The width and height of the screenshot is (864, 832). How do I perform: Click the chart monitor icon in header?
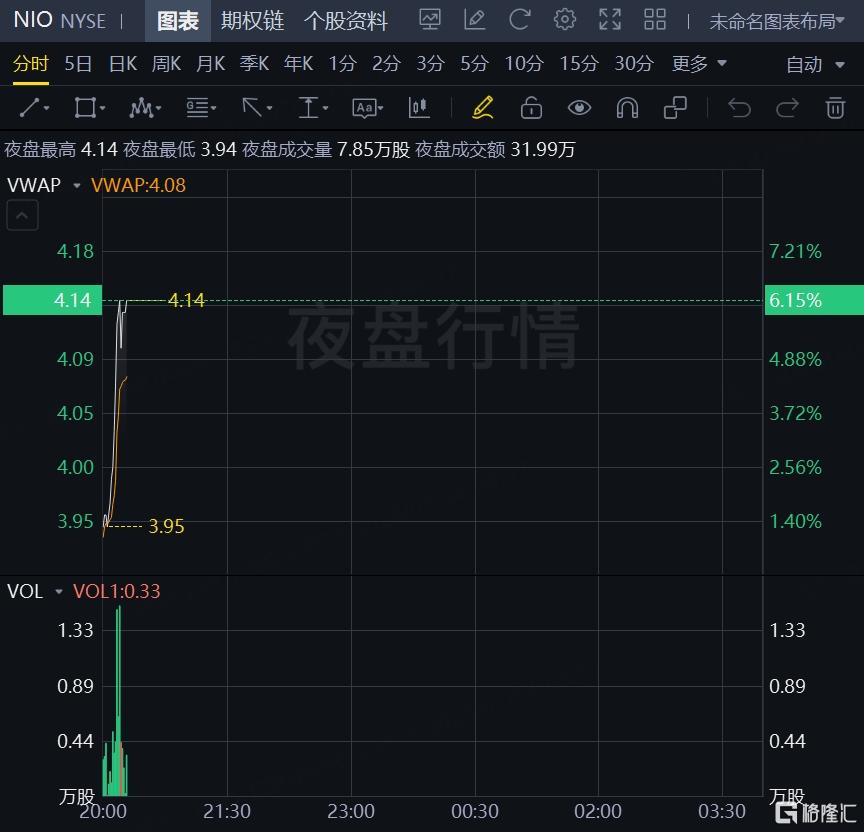[x=429, y=20]
